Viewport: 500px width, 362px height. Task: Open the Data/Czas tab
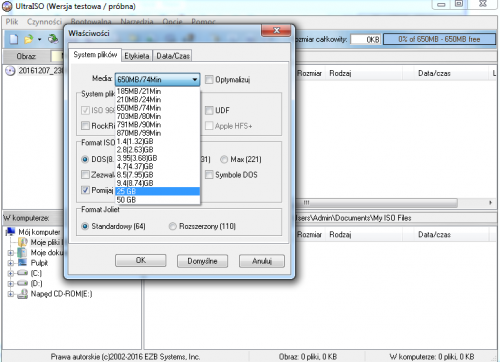point(173,56)
